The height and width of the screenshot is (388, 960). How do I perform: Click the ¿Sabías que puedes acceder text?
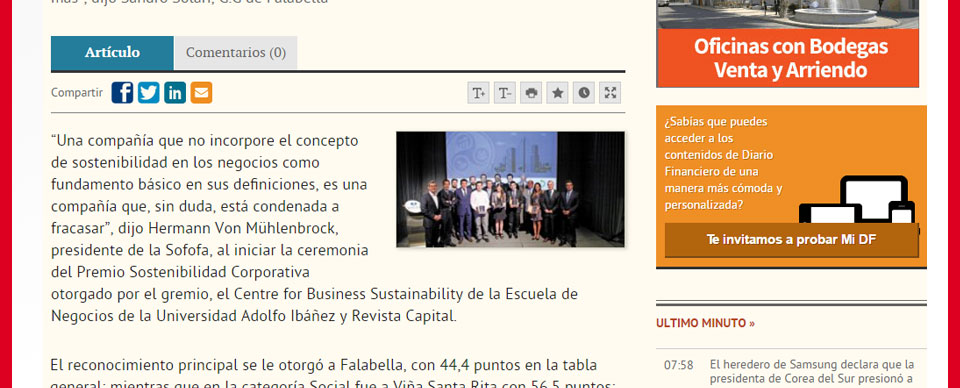tap(724, 163)
